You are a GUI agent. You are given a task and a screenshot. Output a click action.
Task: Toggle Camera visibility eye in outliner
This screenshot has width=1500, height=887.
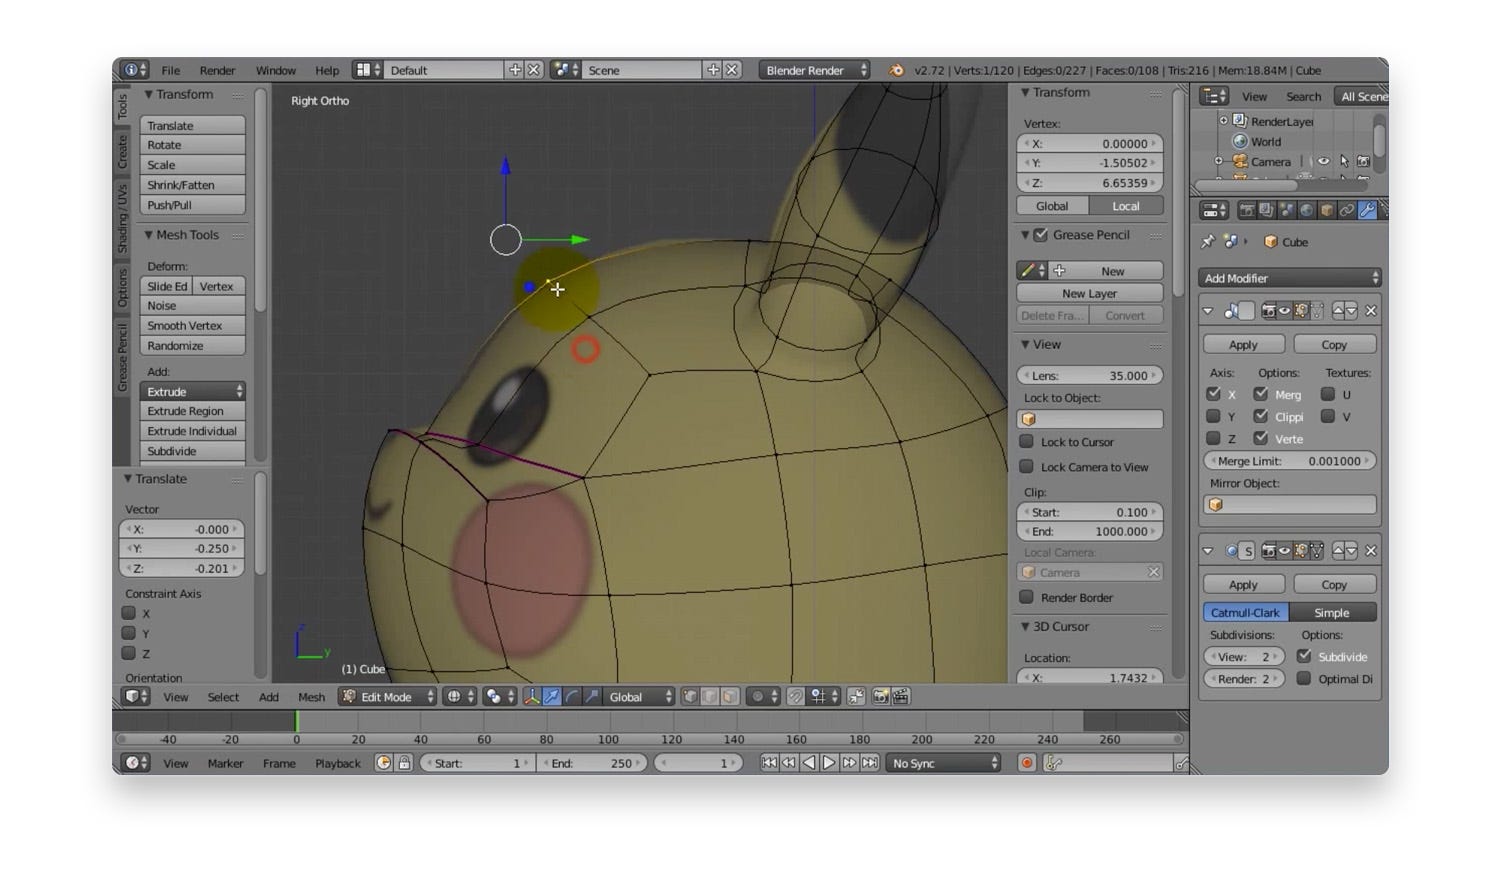pos(1323,161)
